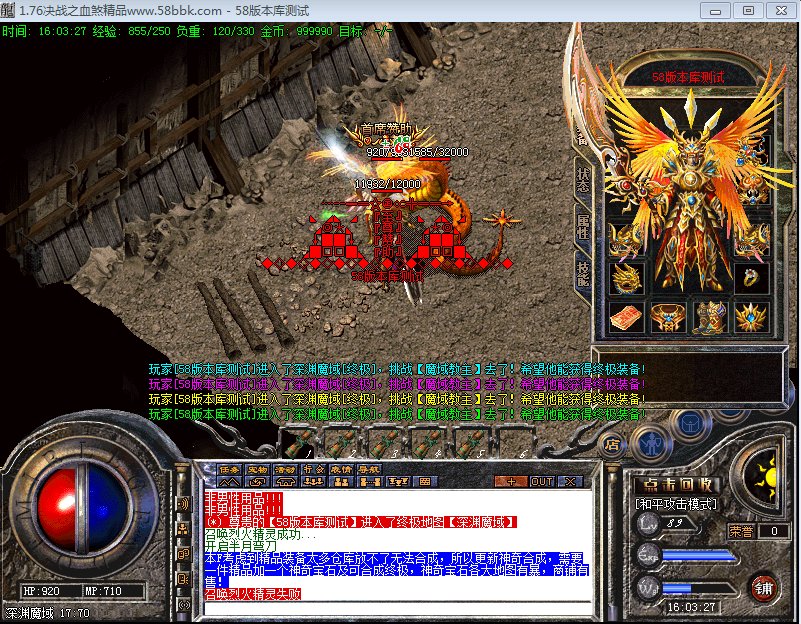Open the 店 shop round button
Image resolution: width=801 pixels, height=624 pixels.
point(611,445)
